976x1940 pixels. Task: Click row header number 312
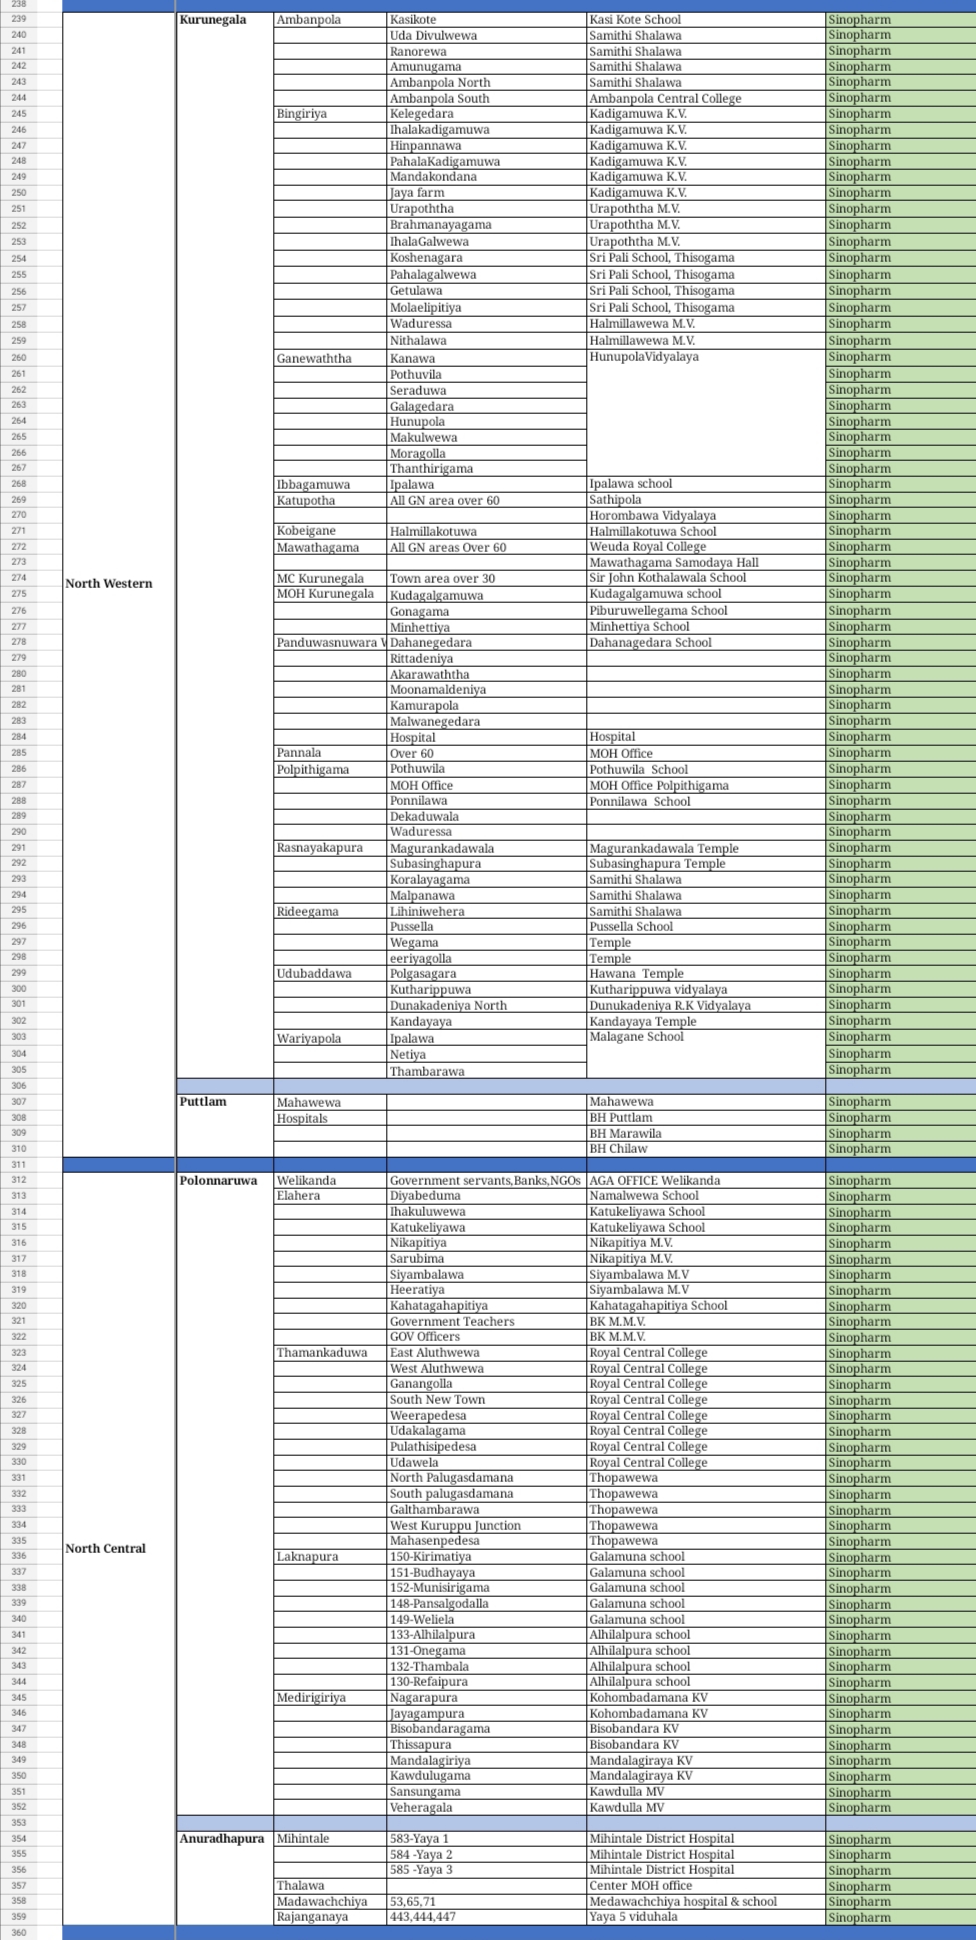(19, 1180)
